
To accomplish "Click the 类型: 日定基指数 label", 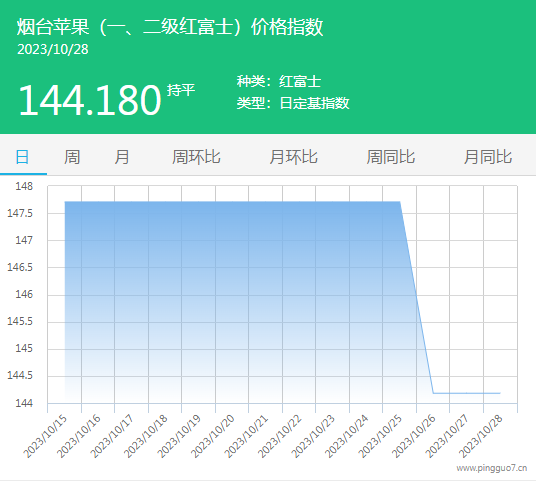I will [293, 103].
